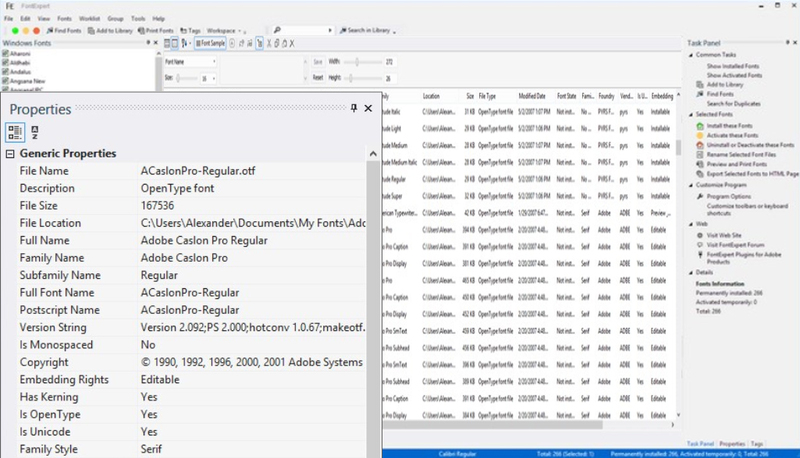
Task: Toggle the Angsana New font checkbox
Action: [x=6, y=80]
